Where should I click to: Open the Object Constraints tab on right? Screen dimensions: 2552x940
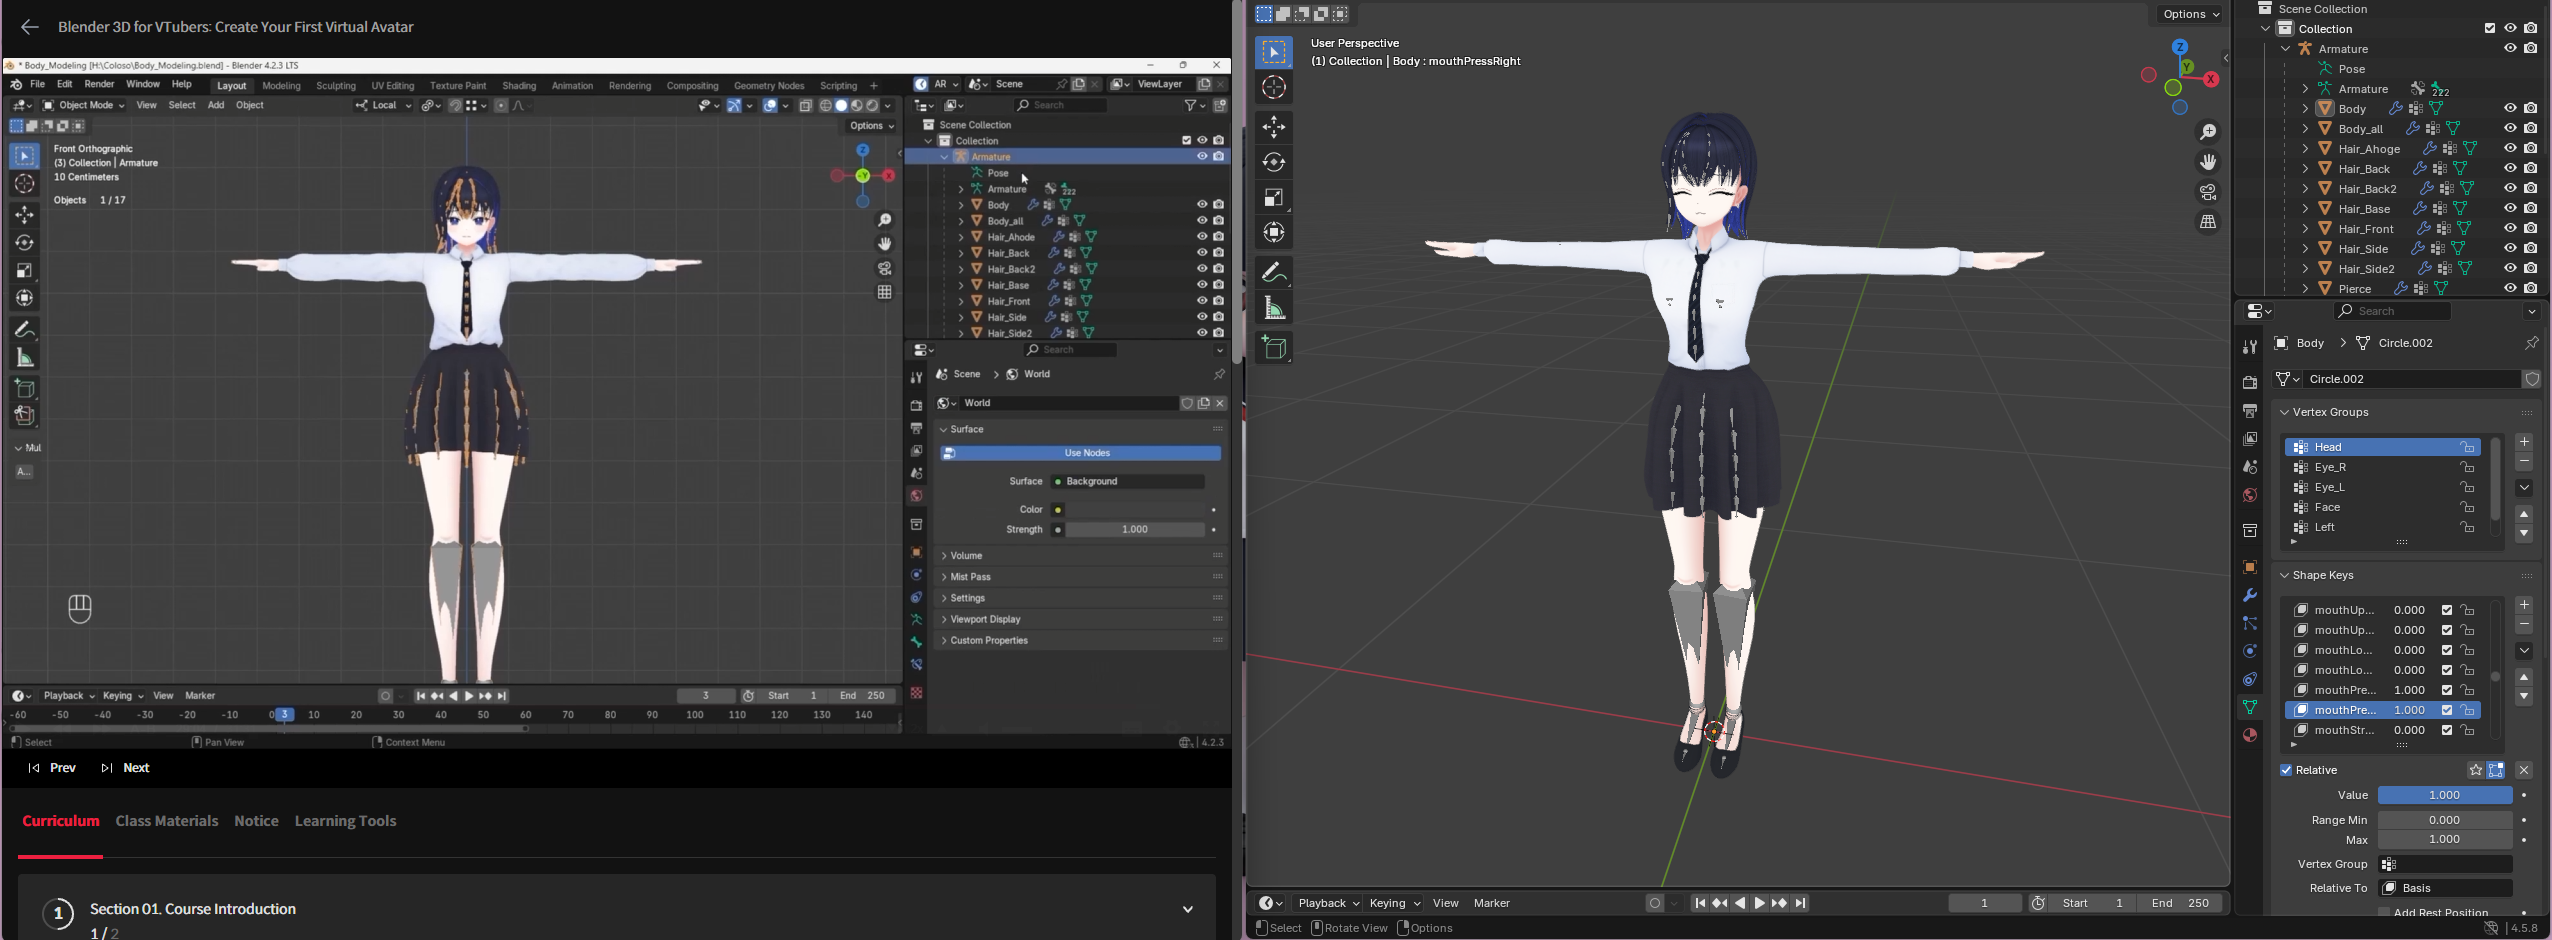tap(2250, 679)
